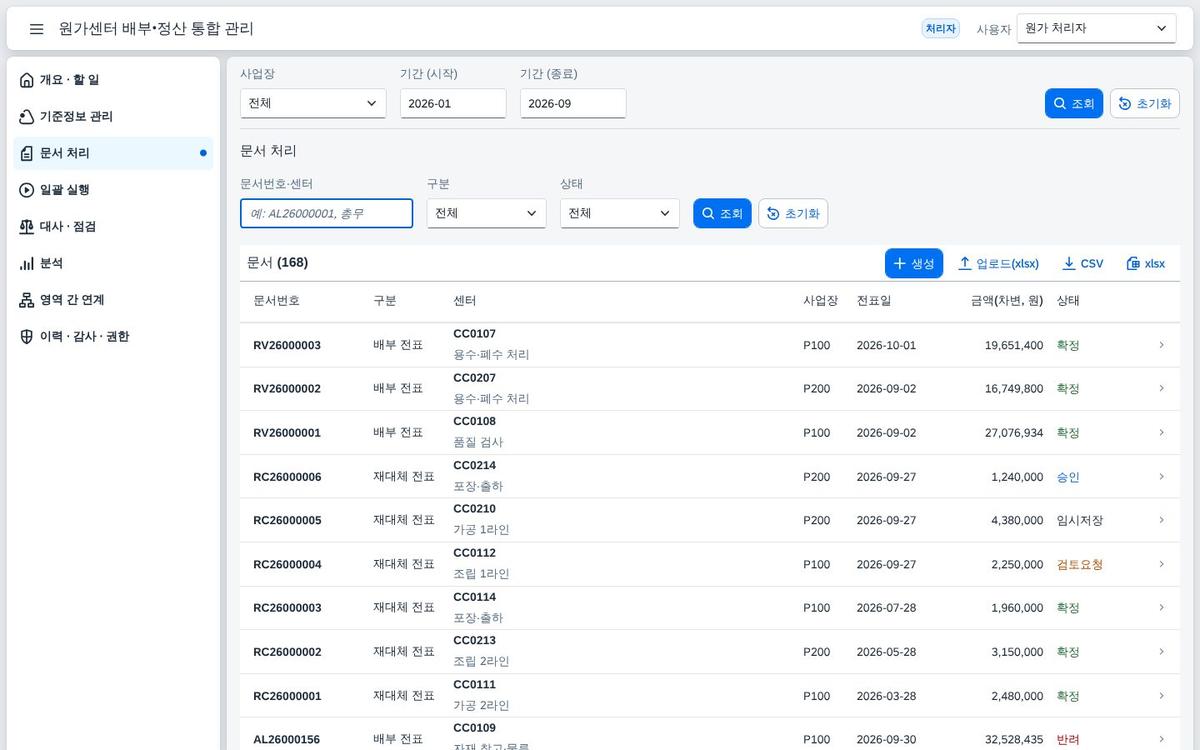The height and width of the screenshot is (750, 1200).
Task: Open the 사업장 dropdown
Action: point(313,103)
